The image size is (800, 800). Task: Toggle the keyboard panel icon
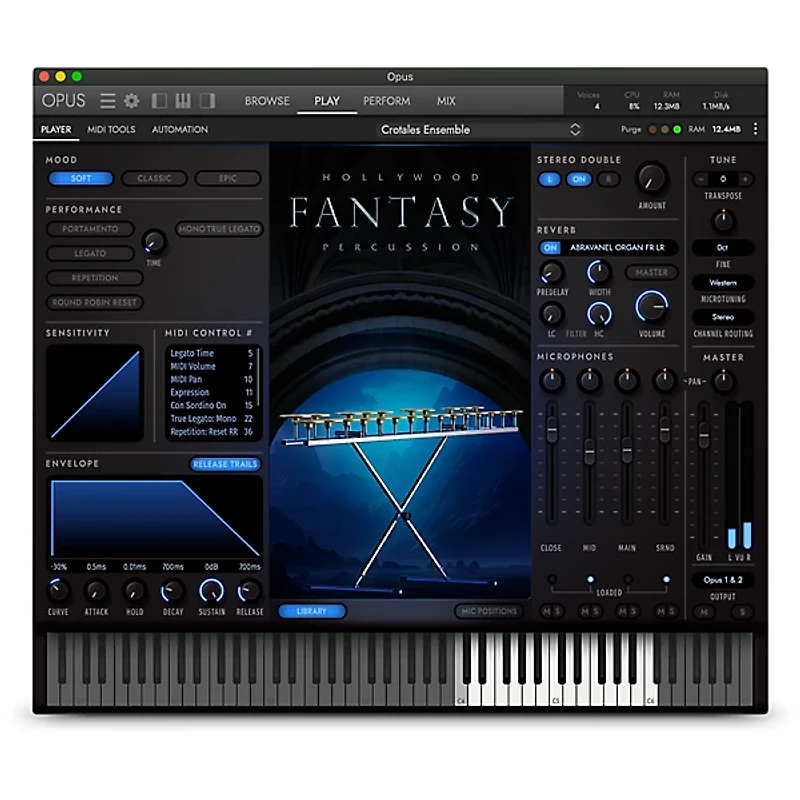coord(183,101)
